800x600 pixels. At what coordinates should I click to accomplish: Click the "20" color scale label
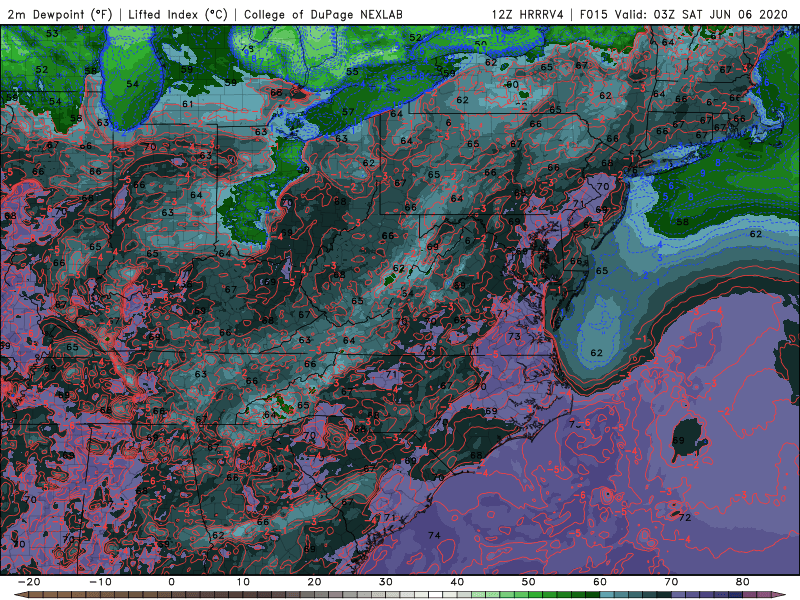point(314,582)
